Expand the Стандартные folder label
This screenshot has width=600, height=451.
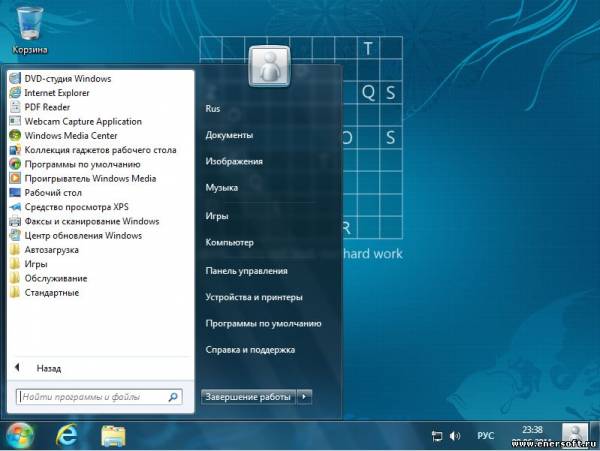[52, 293]
